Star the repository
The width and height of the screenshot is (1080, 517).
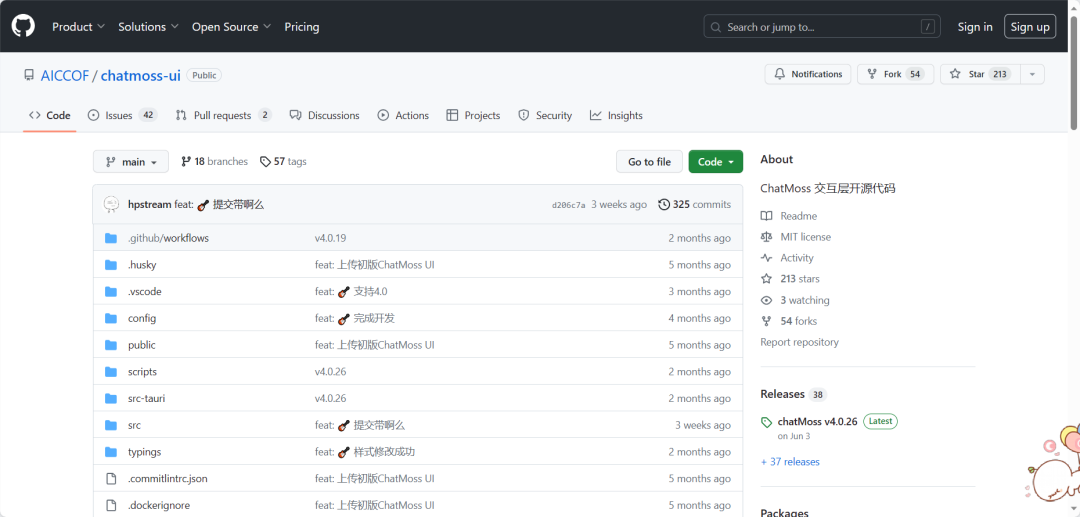pyautogui.click(x=980, y=74)
